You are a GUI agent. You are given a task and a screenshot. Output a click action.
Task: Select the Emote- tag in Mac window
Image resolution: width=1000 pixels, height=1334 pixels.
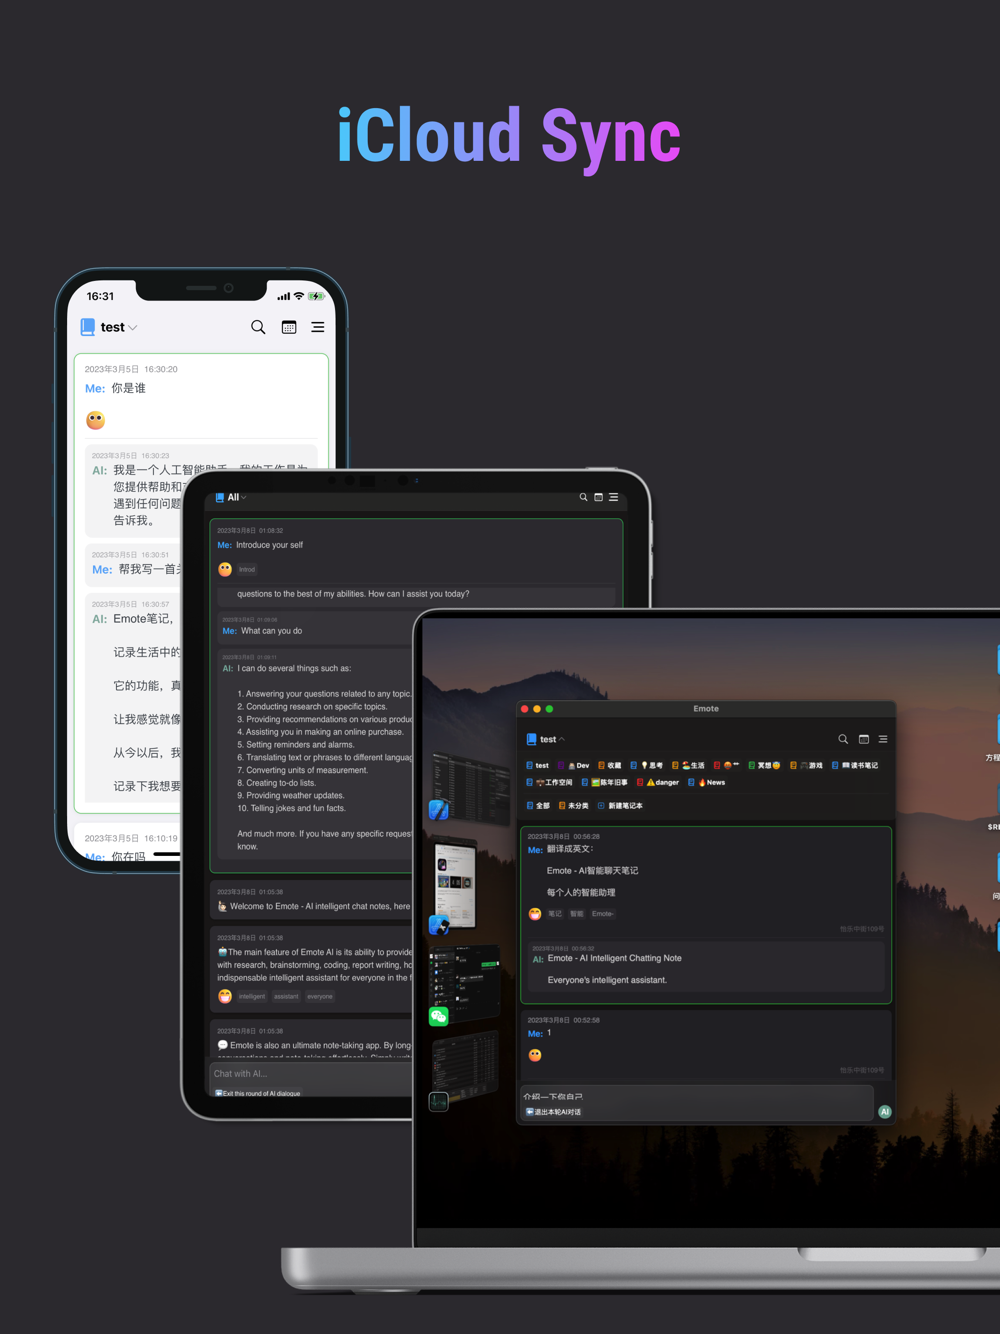click(603, 914)
